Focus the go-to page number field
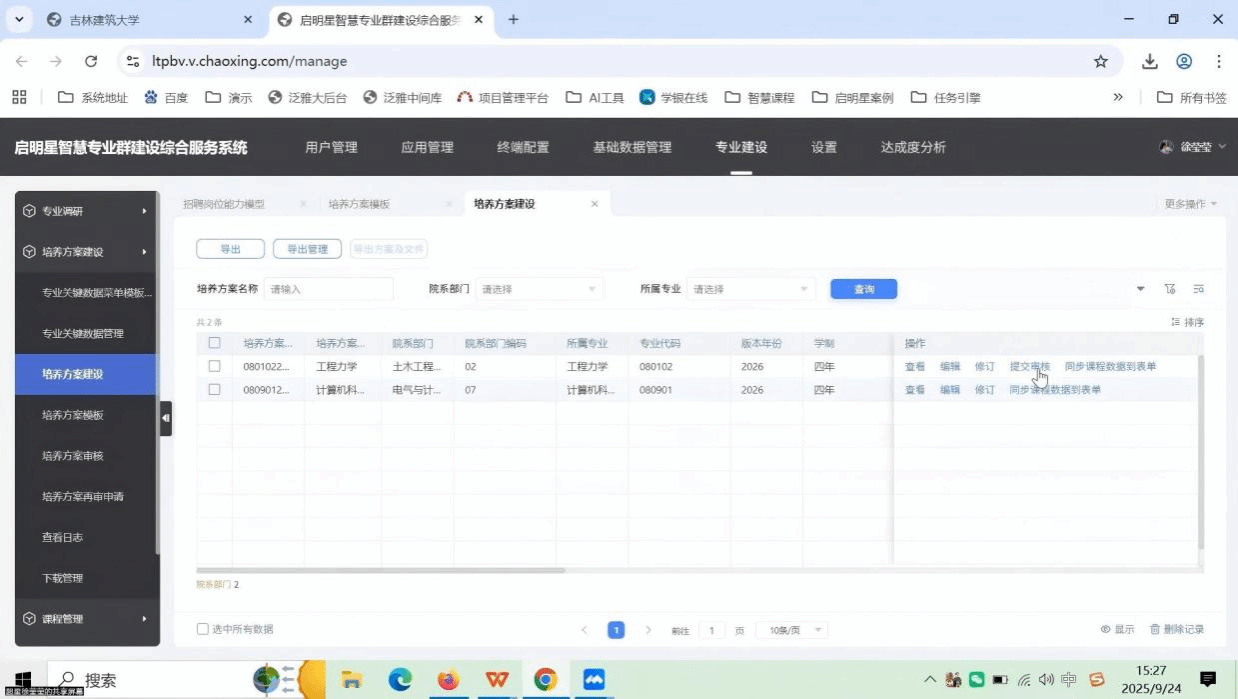 tap(712, 630)
